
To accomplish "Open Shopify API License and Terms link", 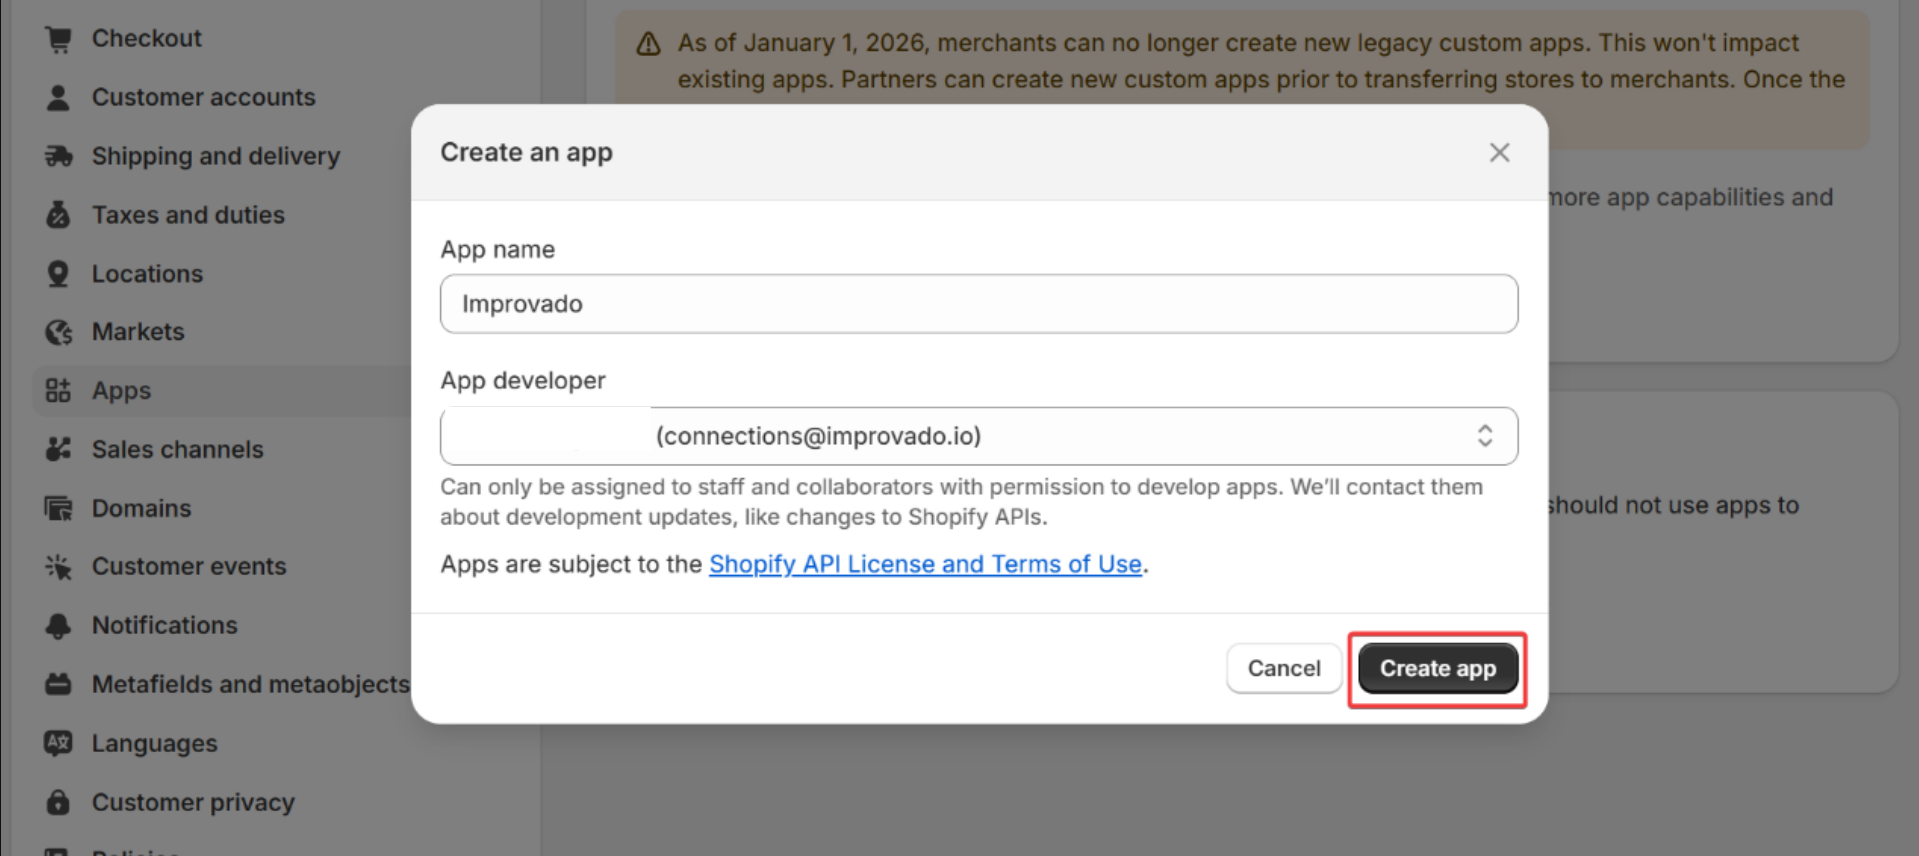I will pyautogui.click(x=924, y=564).
